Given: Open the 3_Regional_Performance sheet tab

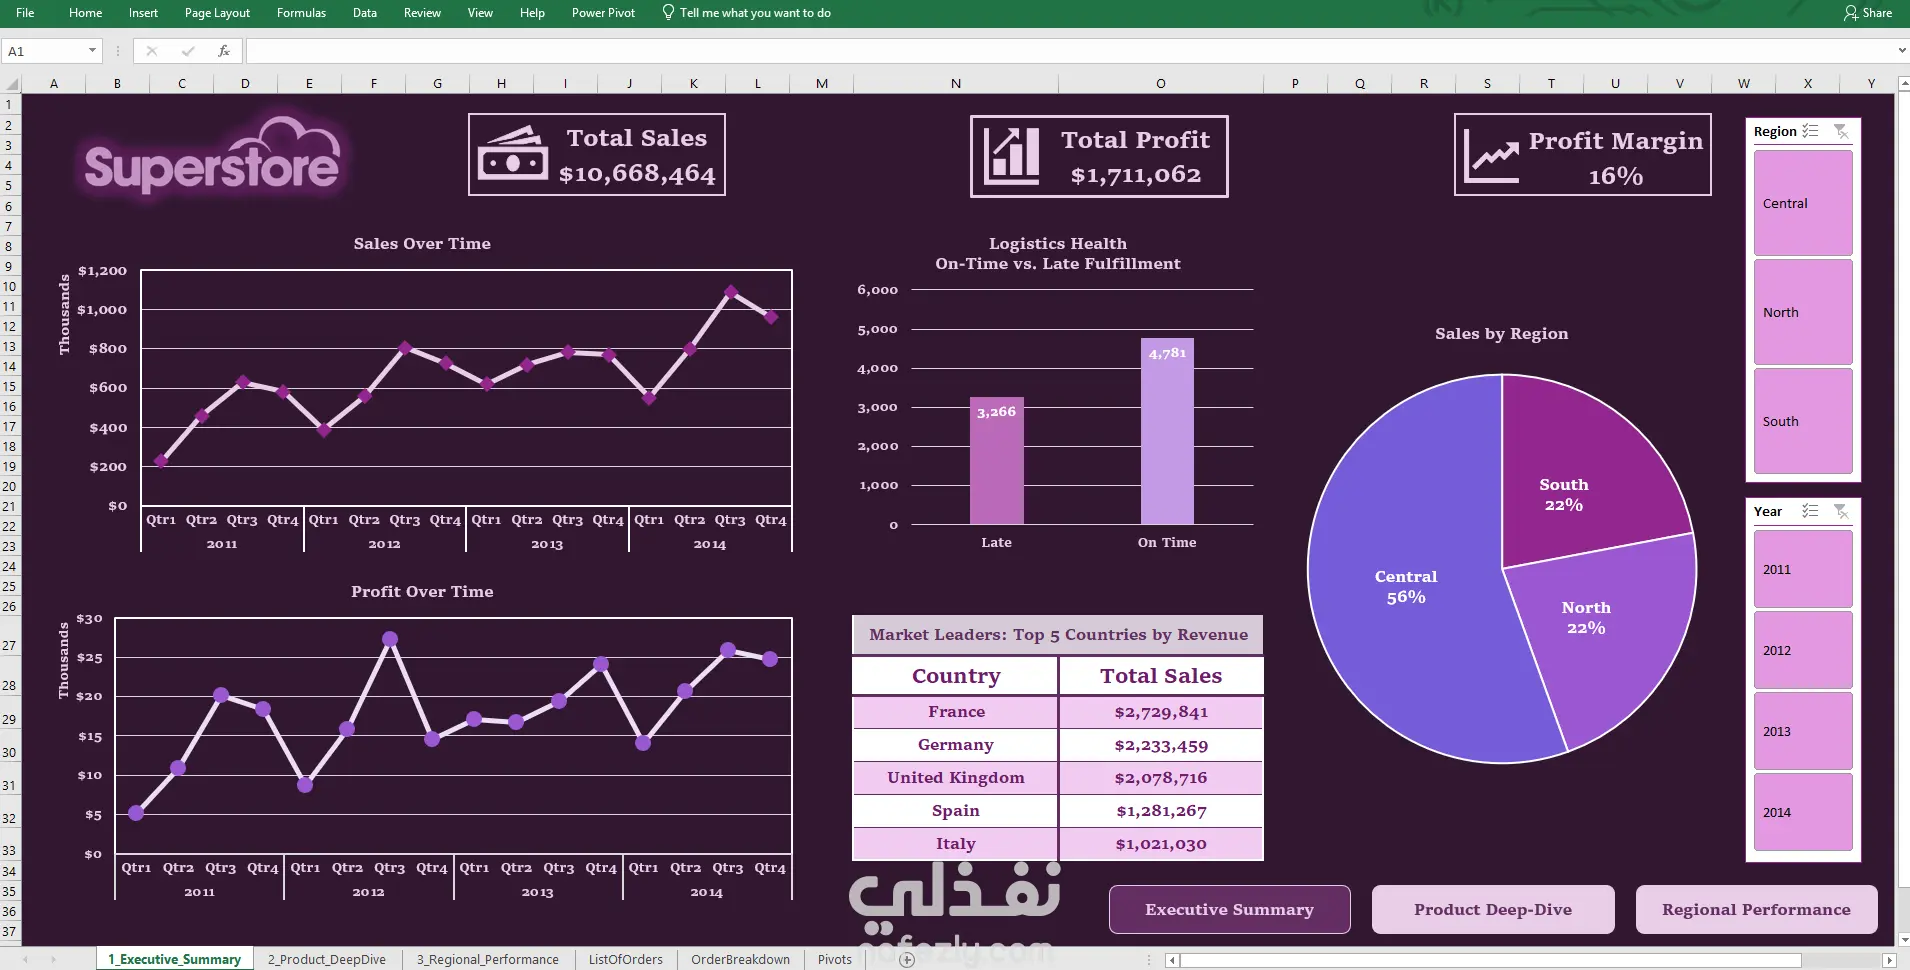Looking at the screenshot, I should coord(488,959).
